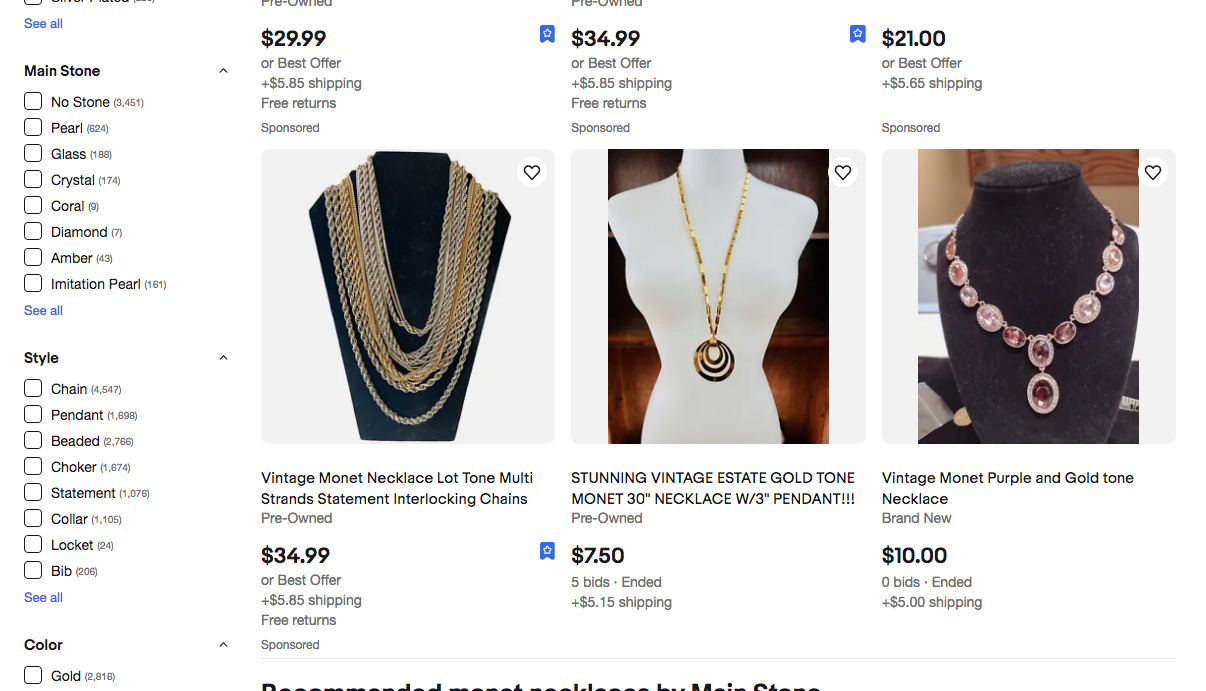Add multi strands chain necklace to watchlist

pyautogui.click(x=532, y=173)
